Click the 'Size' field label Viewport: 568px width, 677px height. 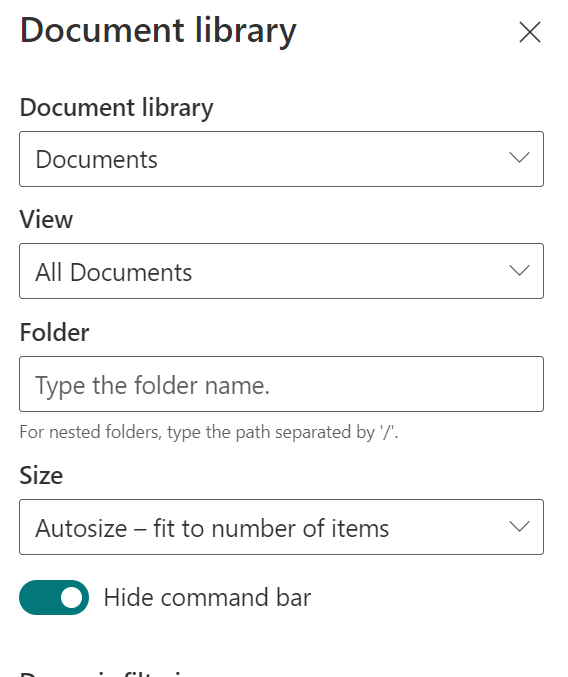click(41, 475)
